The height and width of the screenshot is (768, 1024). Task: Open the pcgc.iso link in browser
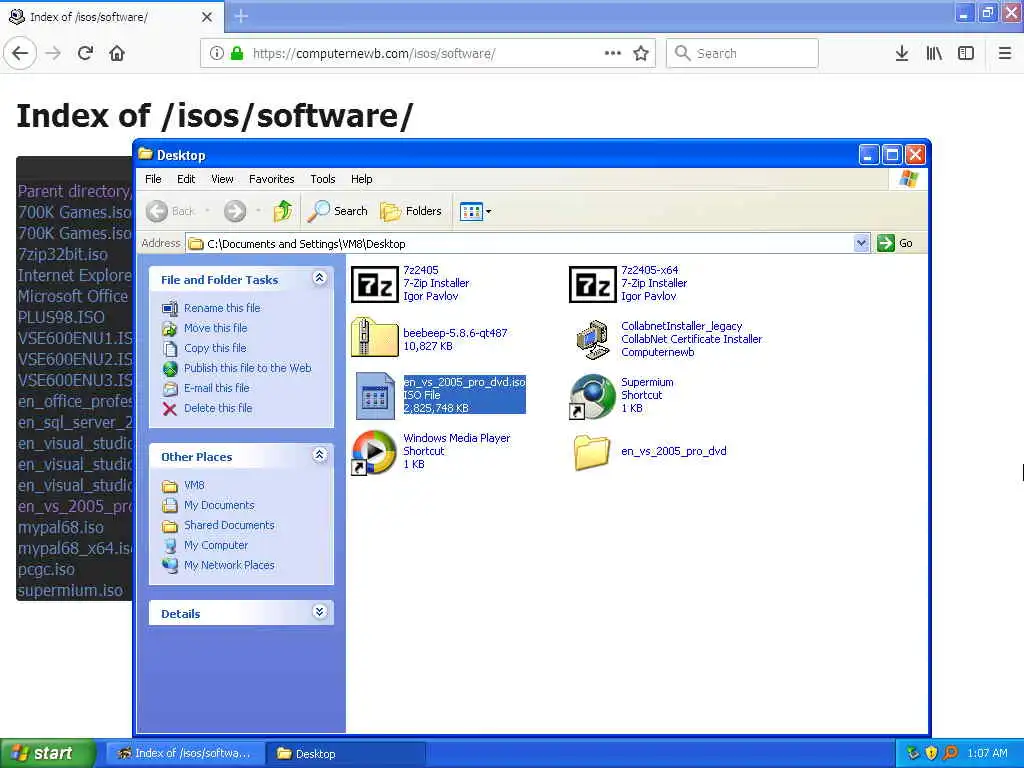(x=46, y=569)
